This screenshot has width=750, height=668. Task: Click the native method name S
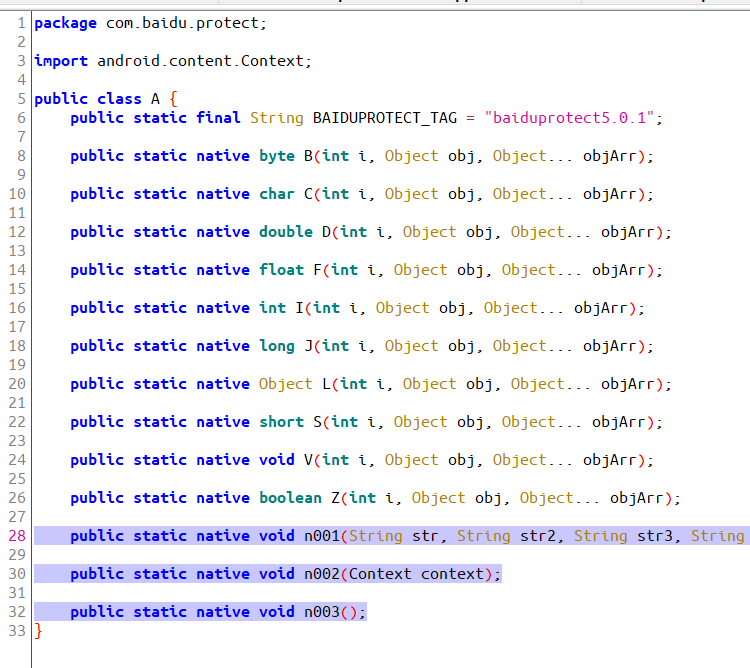click(317, 422)
